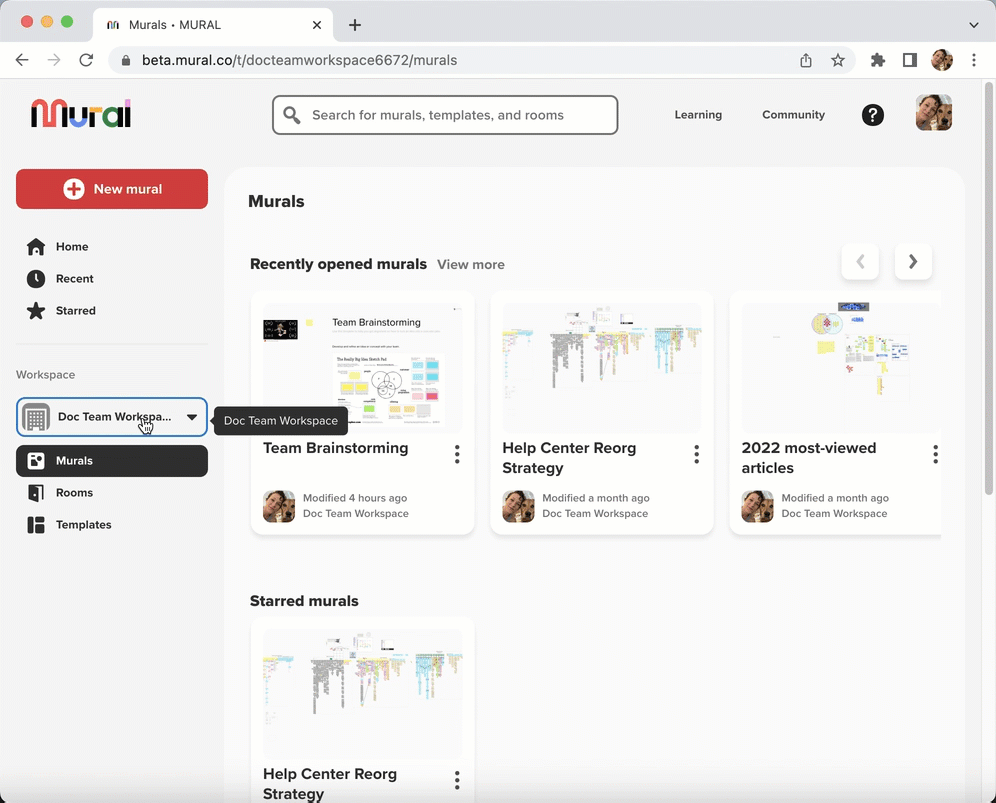Click the Home item in the sidebar
The width and height of the screenshot is (996, 803).
[x=72, y=247]
